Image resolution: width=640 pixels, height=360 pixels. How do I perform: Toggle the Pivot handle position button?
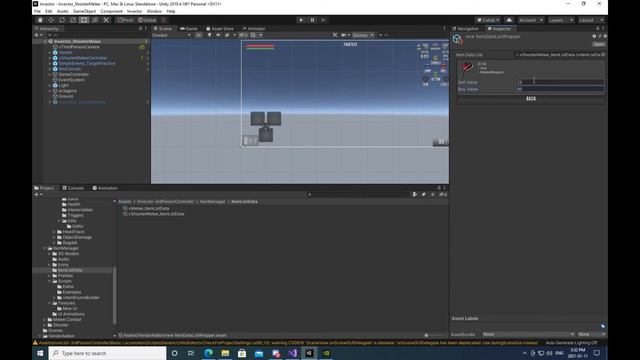coord(126,20)
